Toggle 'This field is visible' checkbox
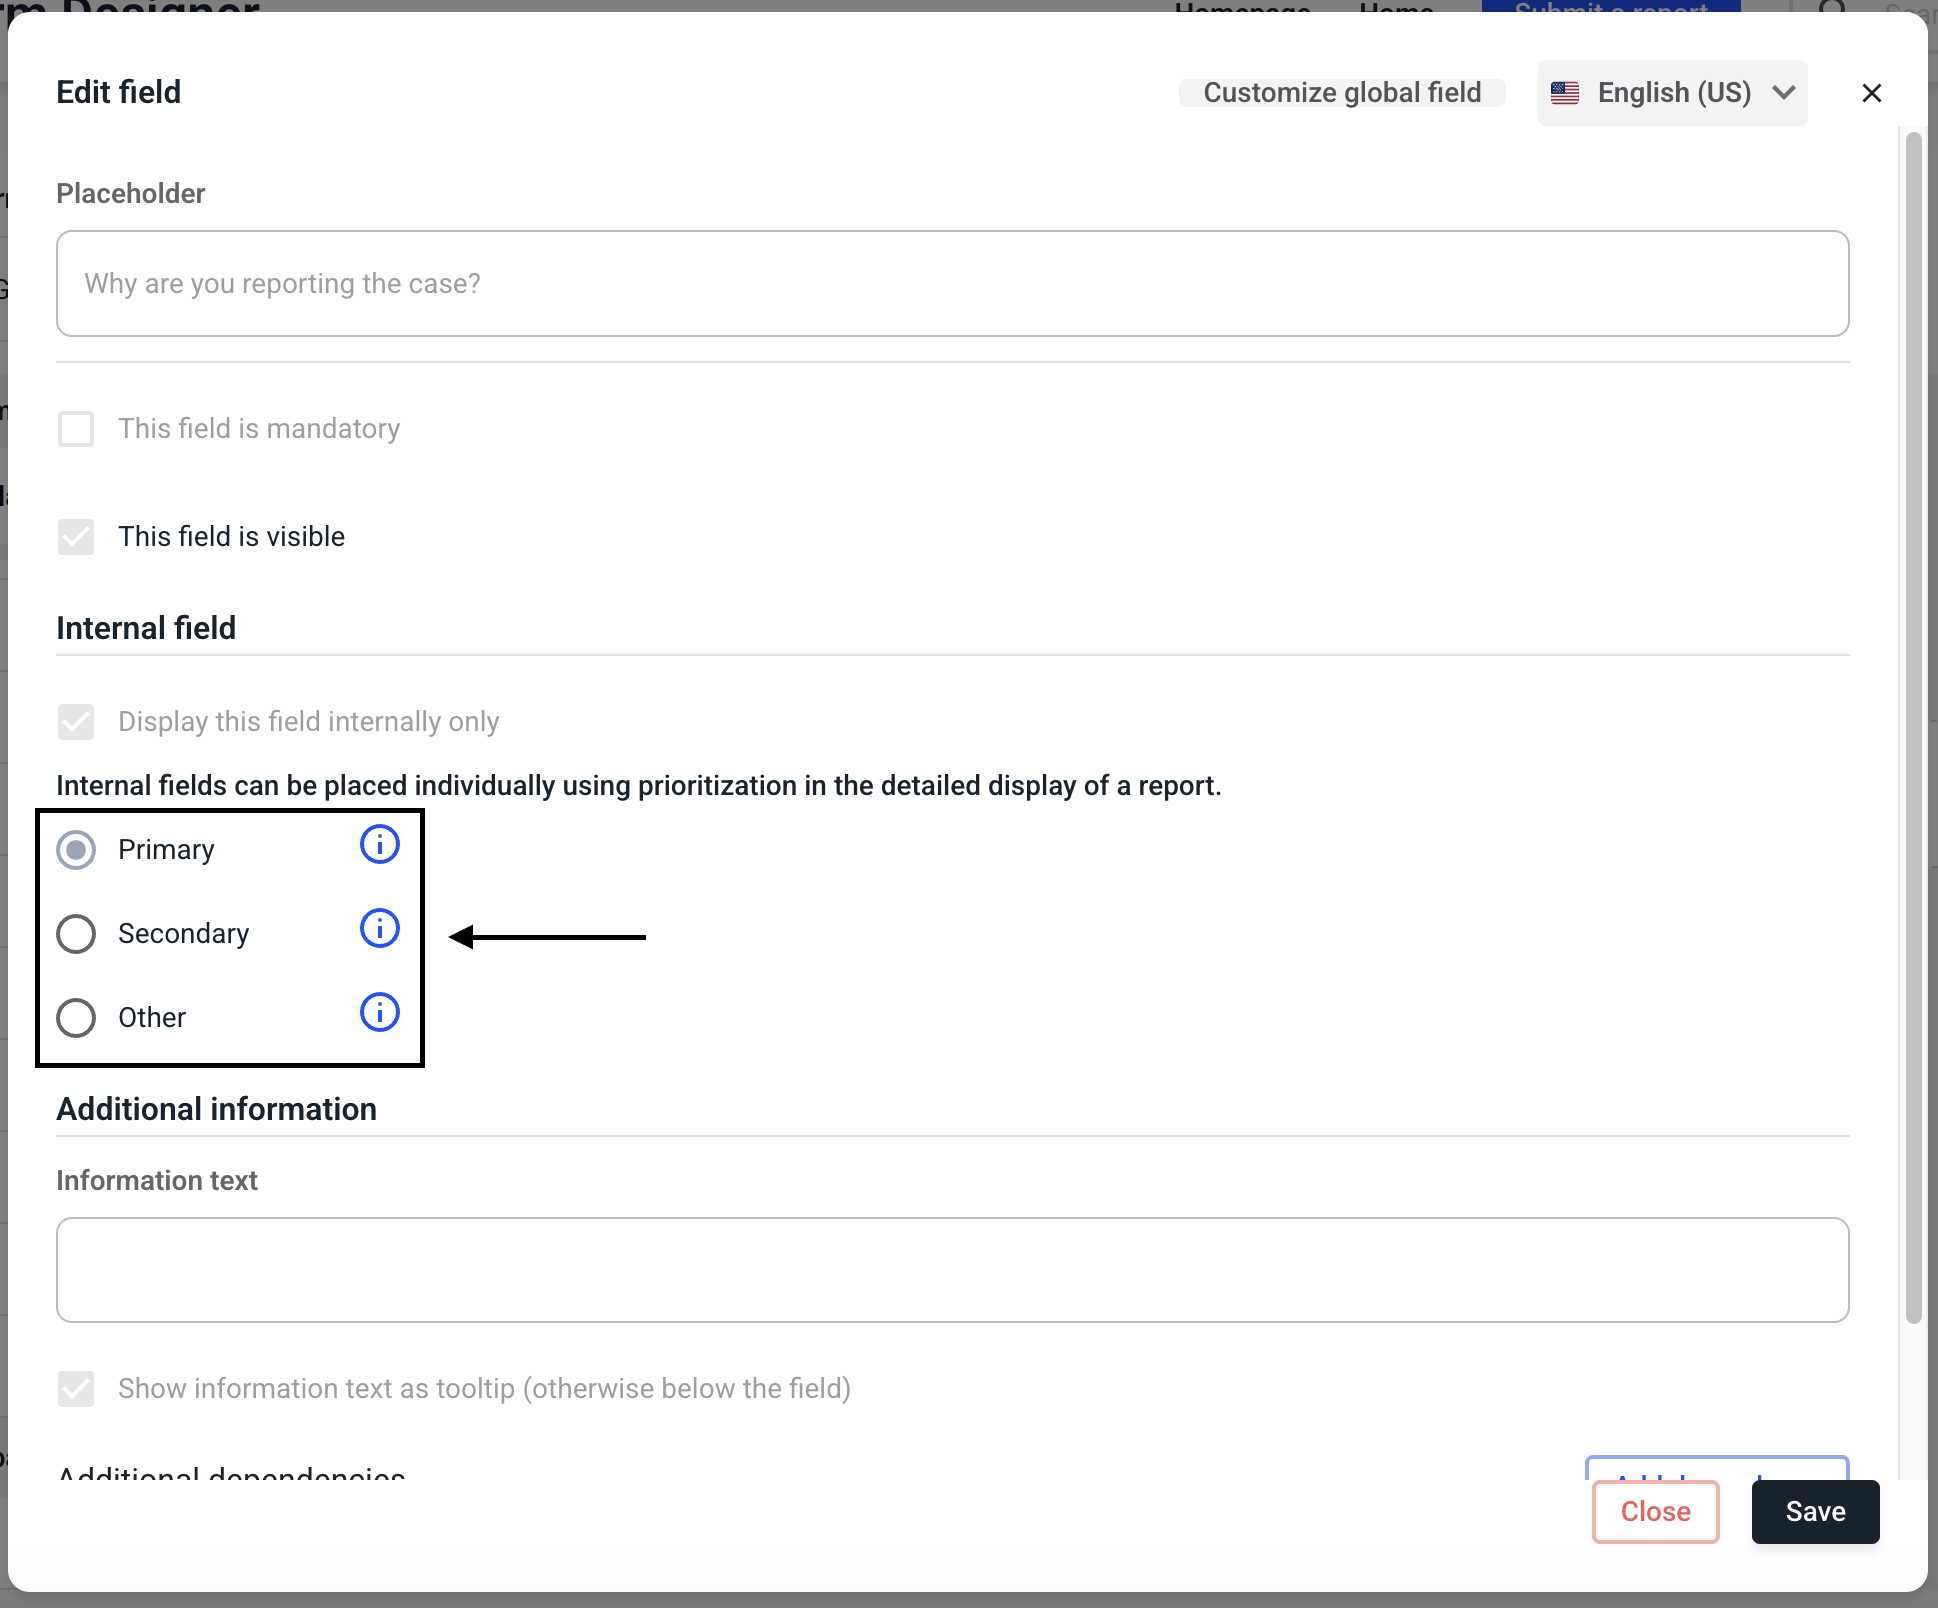 pos(76,537)
